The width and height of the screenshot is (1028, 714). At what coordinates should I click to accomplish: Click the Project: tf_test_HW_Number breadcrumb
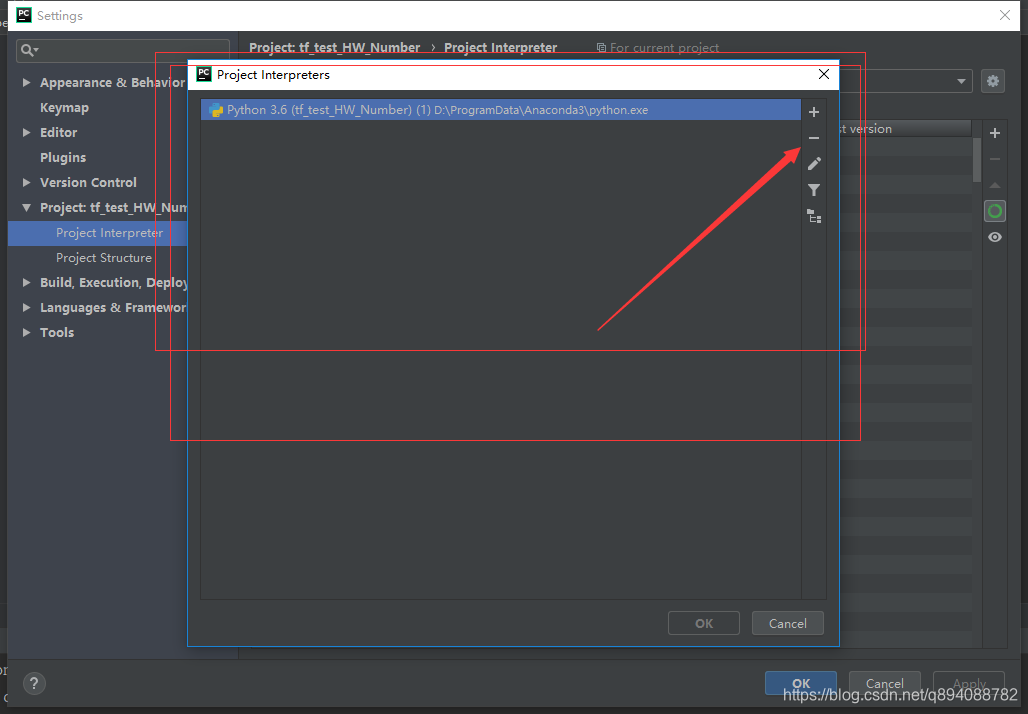pyautogui.click(x=334, y=48)
